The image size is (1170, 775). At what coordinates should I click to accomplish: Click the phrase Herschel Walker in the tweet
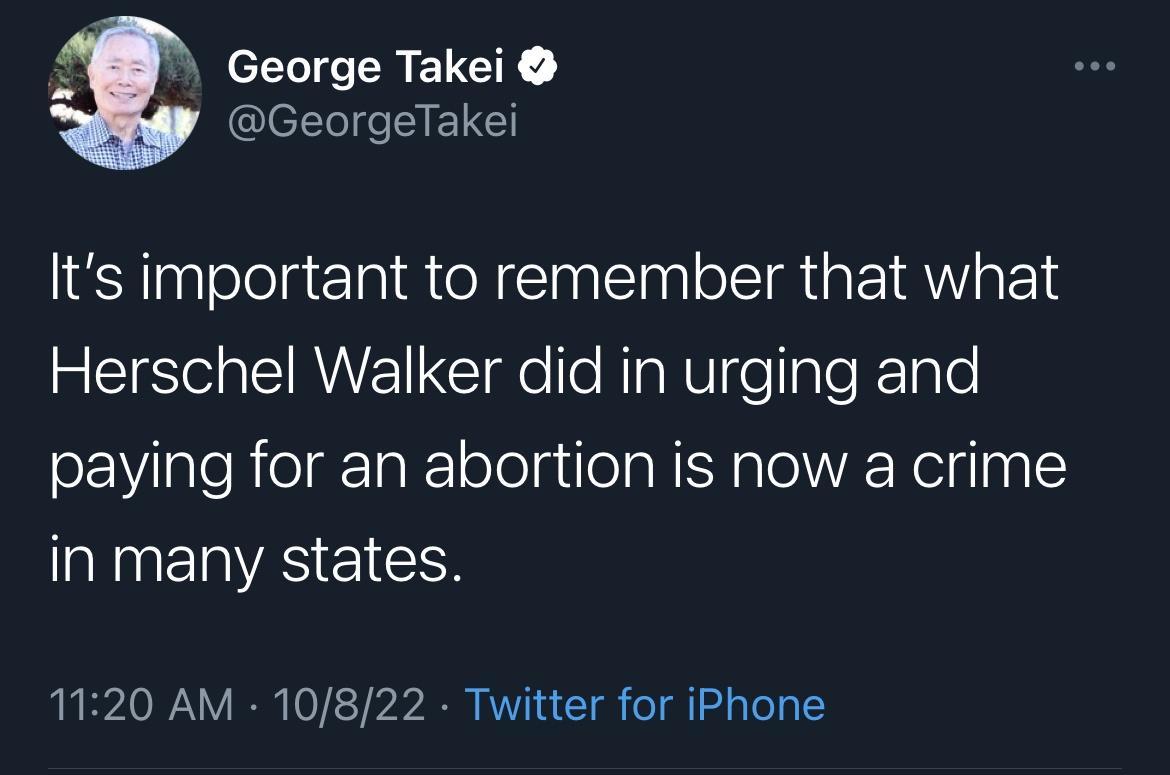point(275,374)
